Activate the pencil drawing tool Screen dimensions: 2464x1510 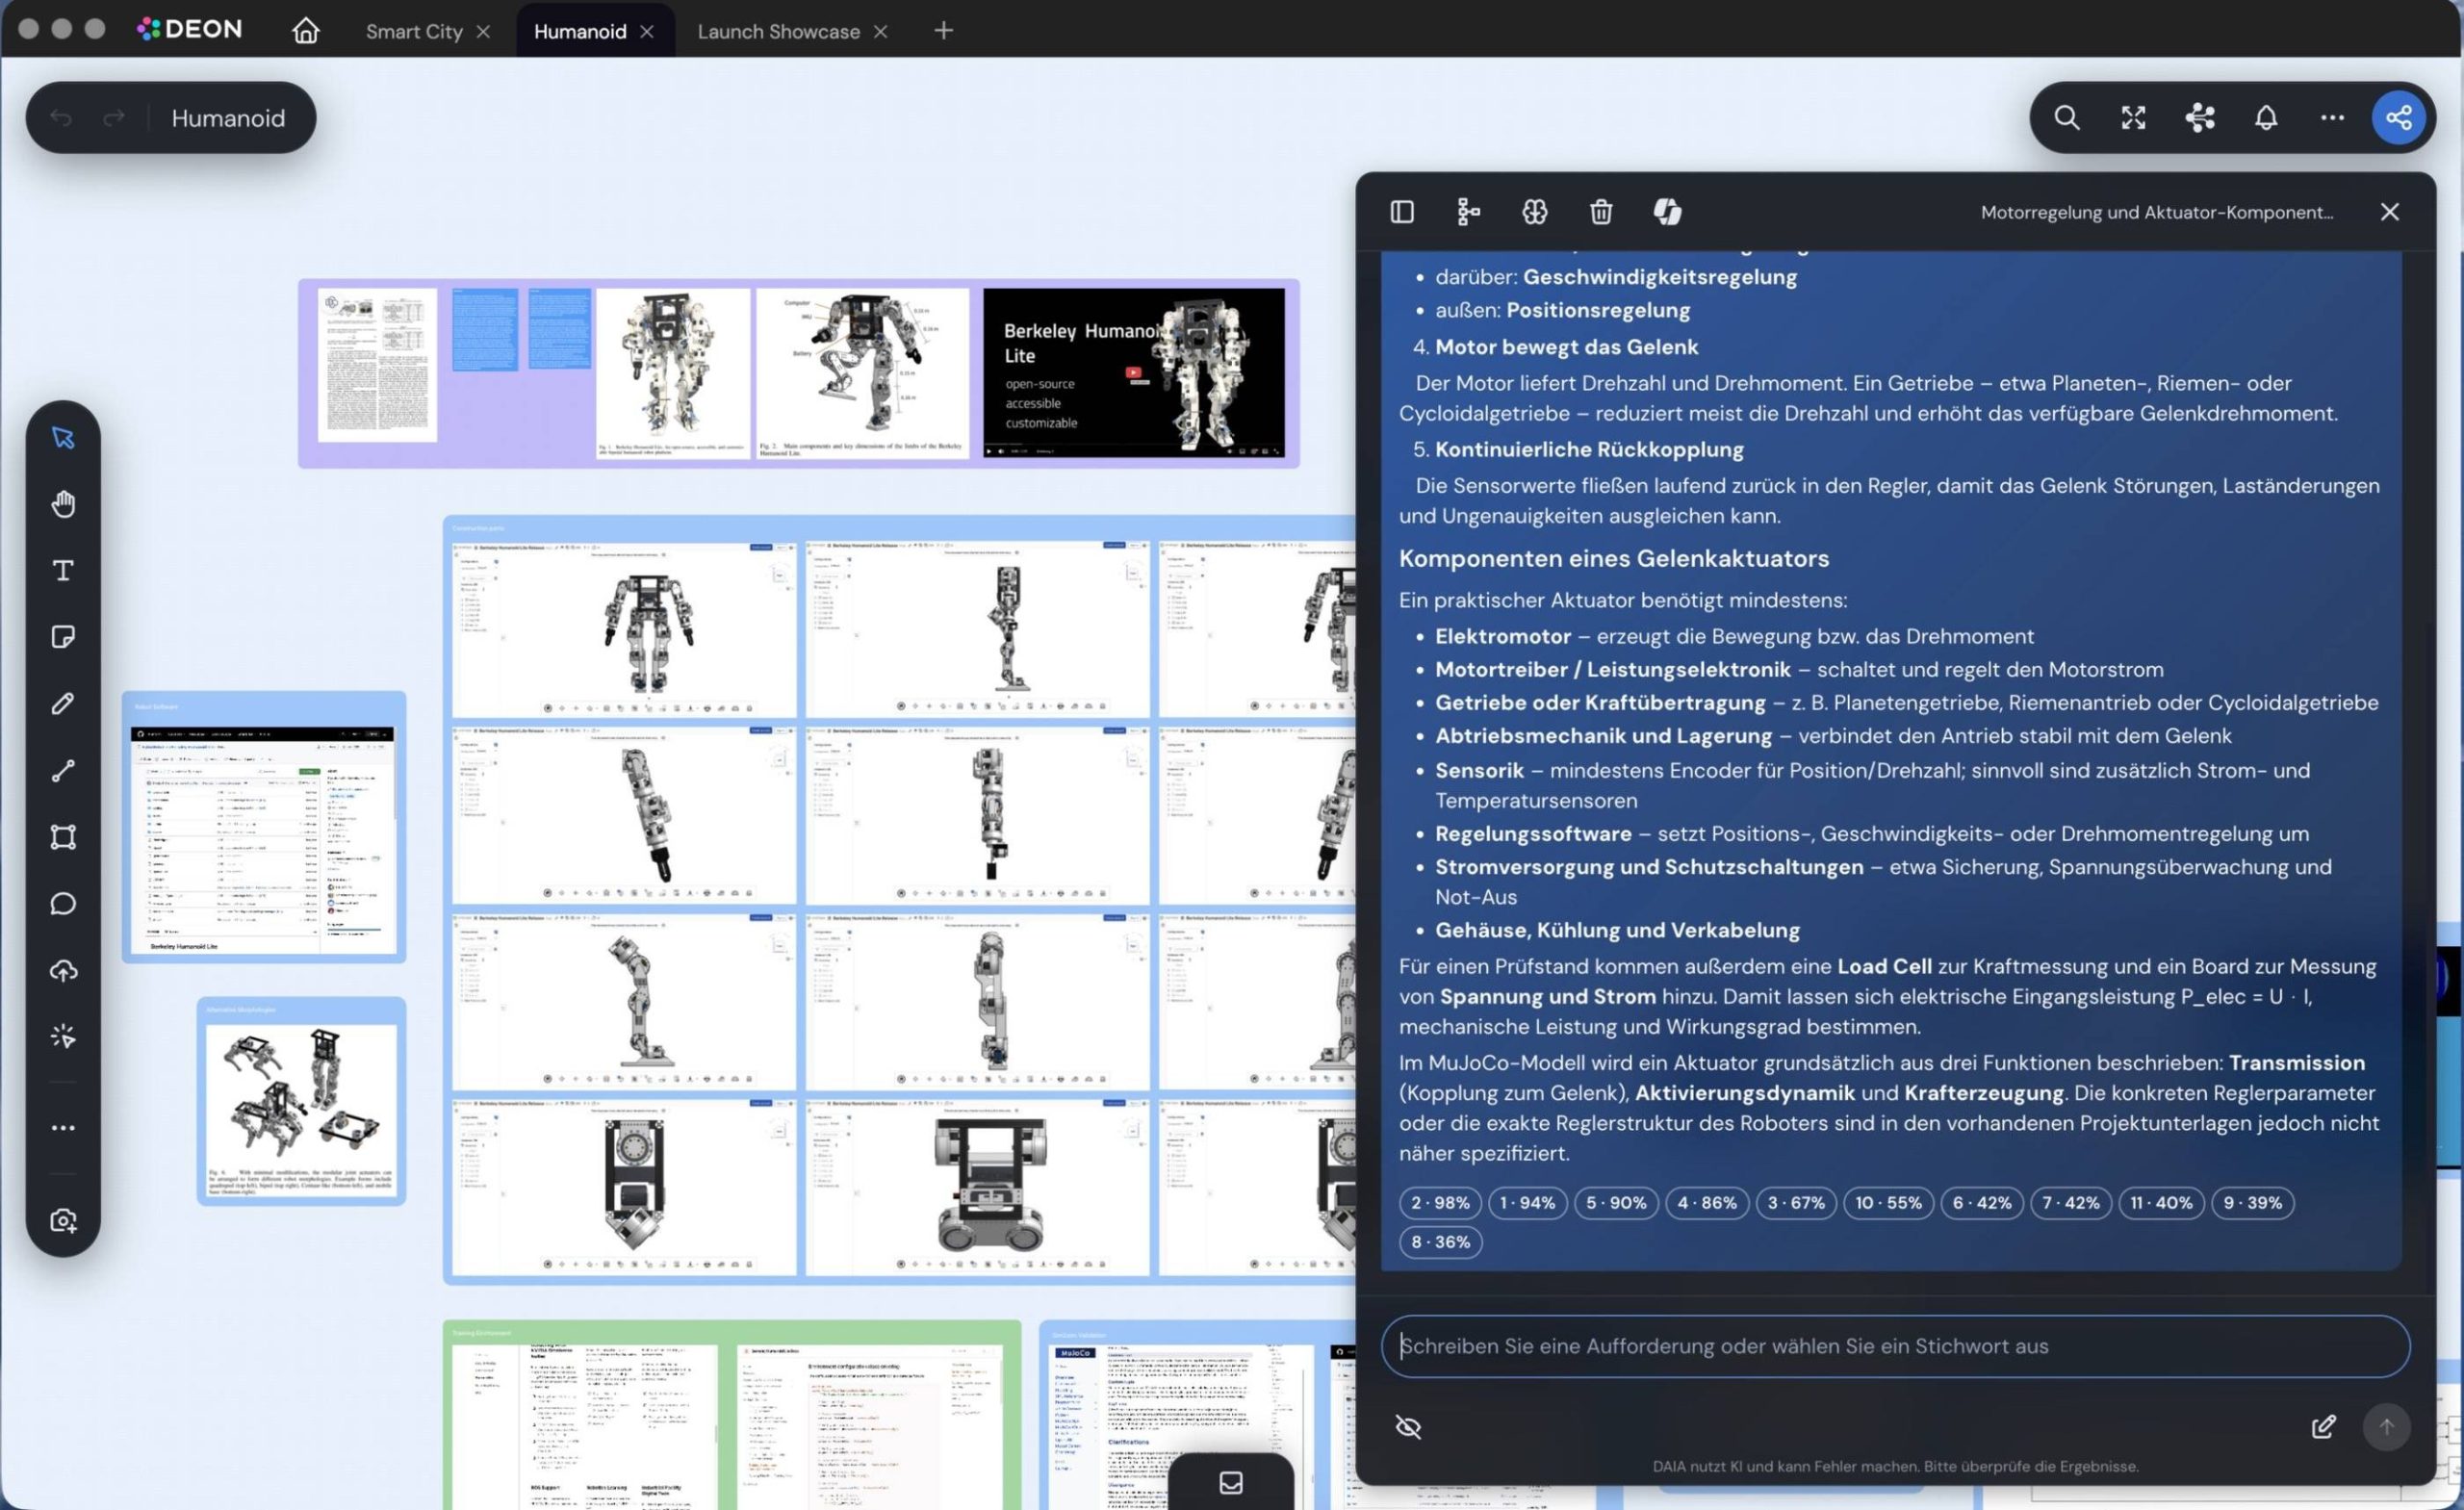[x=63, y=704]
